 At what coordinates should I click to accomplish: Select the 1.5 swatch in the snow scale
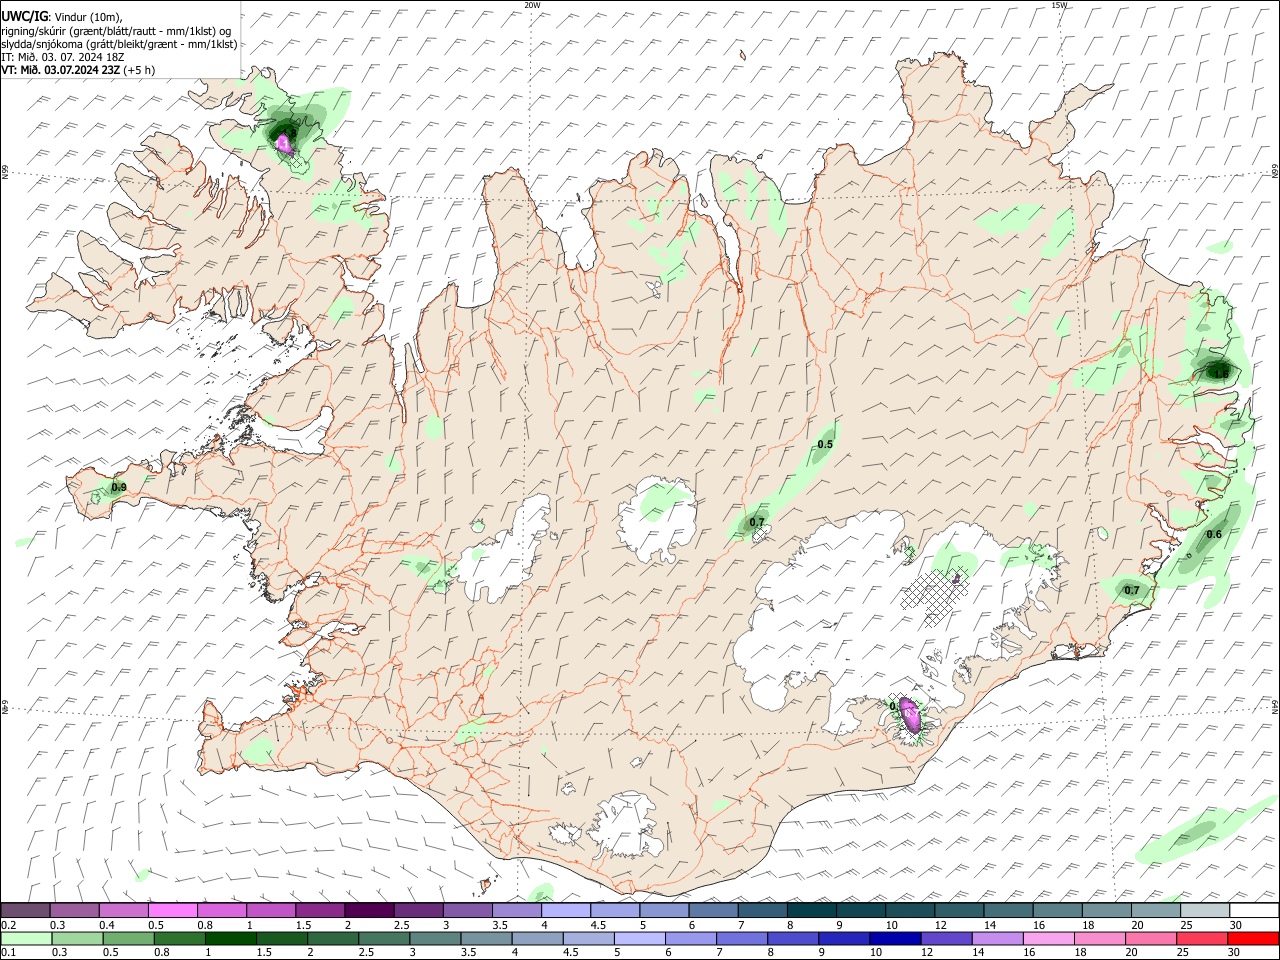click(320, 911)
